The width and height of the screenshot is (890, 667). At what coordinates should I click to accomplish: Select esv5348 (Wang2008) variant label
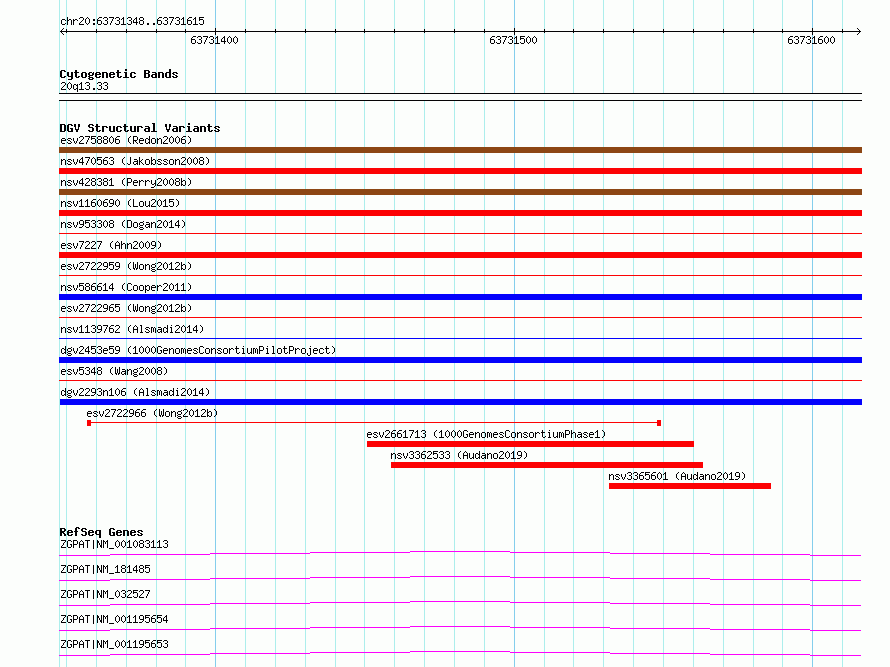point(114,371)
